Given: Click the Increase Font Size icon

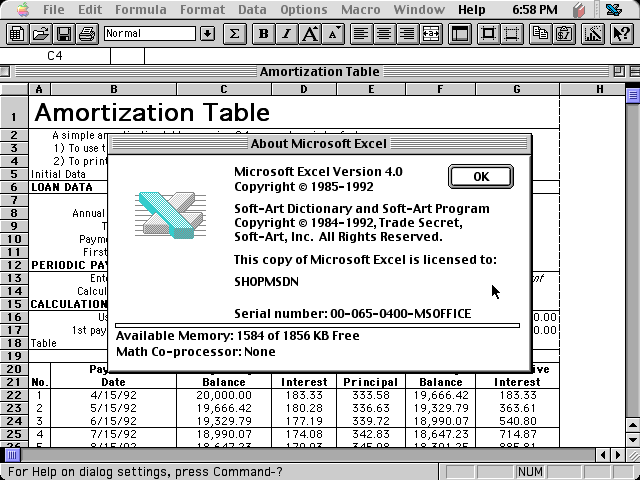Looking at the screenshot, I should pos(311,33).
